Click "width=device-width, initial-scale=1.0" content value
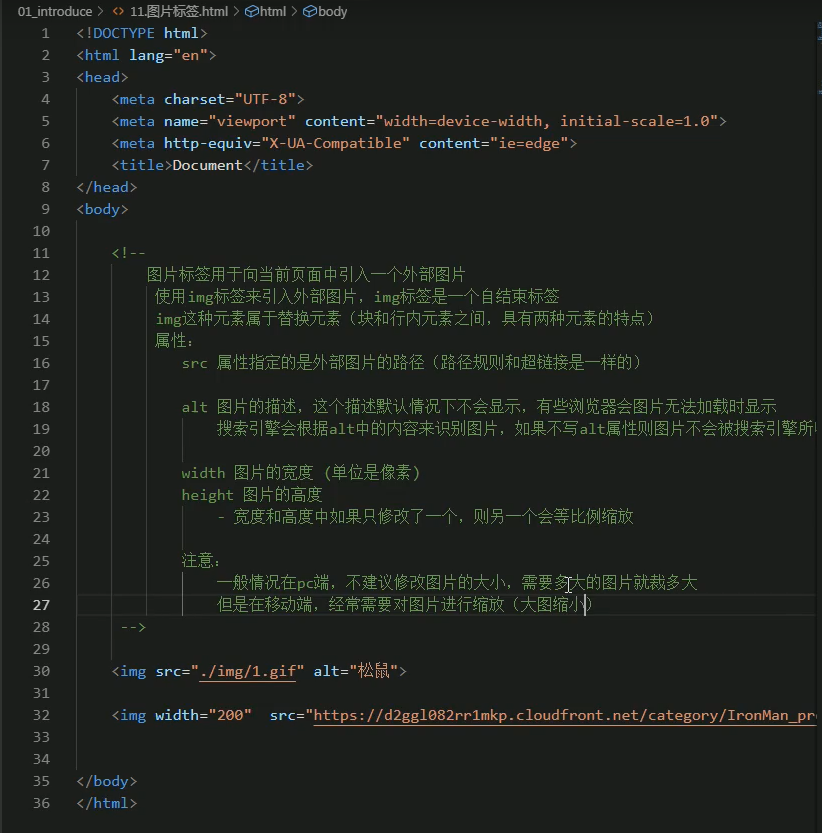 [547, 121]
